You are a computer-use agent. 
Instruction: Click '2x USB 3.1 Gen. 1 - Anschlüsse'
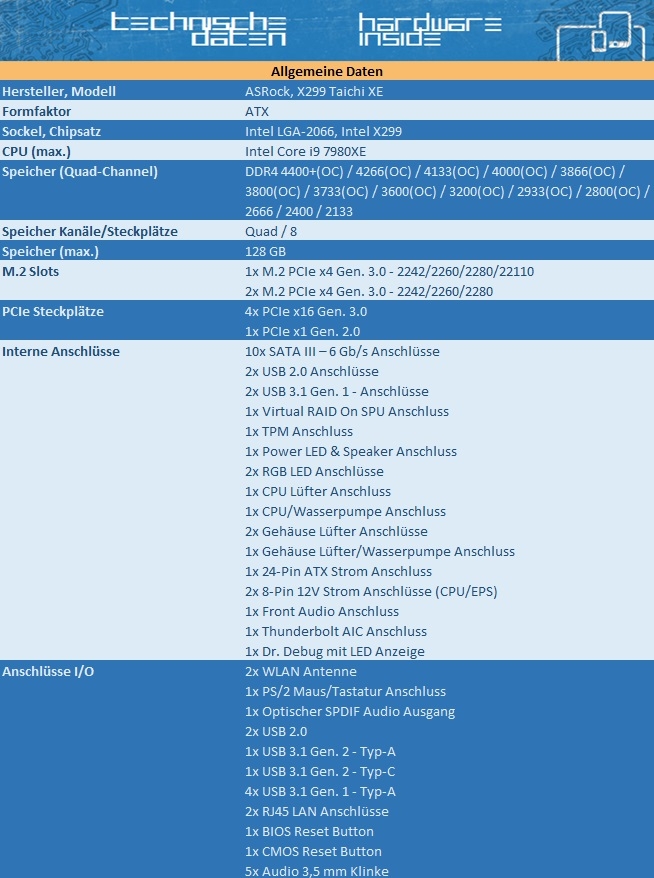pyautogui.click(x=337, y=391)
